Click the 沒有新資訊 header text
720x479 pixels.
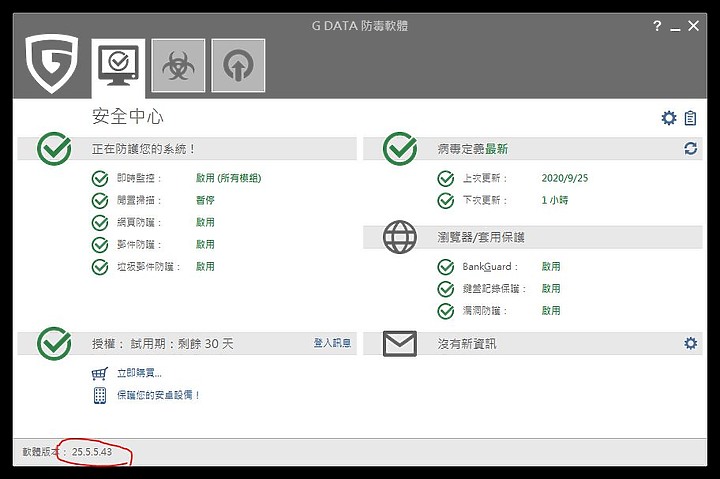[x=467, y=344]
